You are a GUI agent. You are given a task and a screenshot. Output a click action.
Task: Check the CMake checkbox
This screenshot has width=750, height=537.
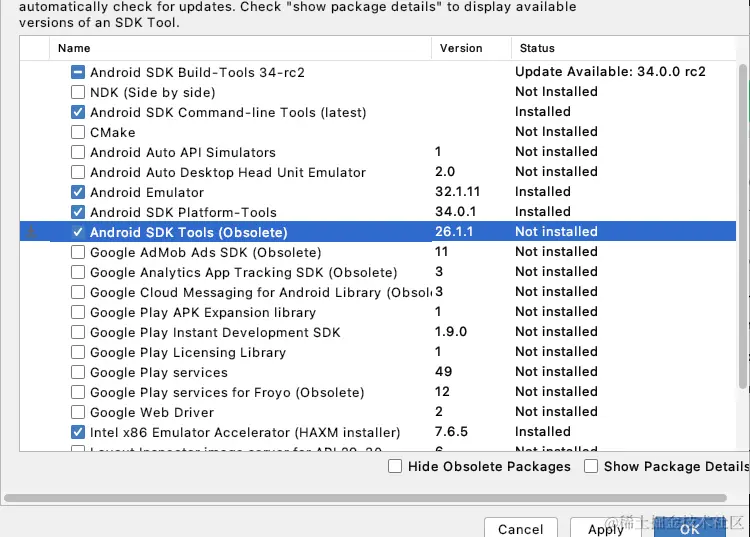pos(77,132)
